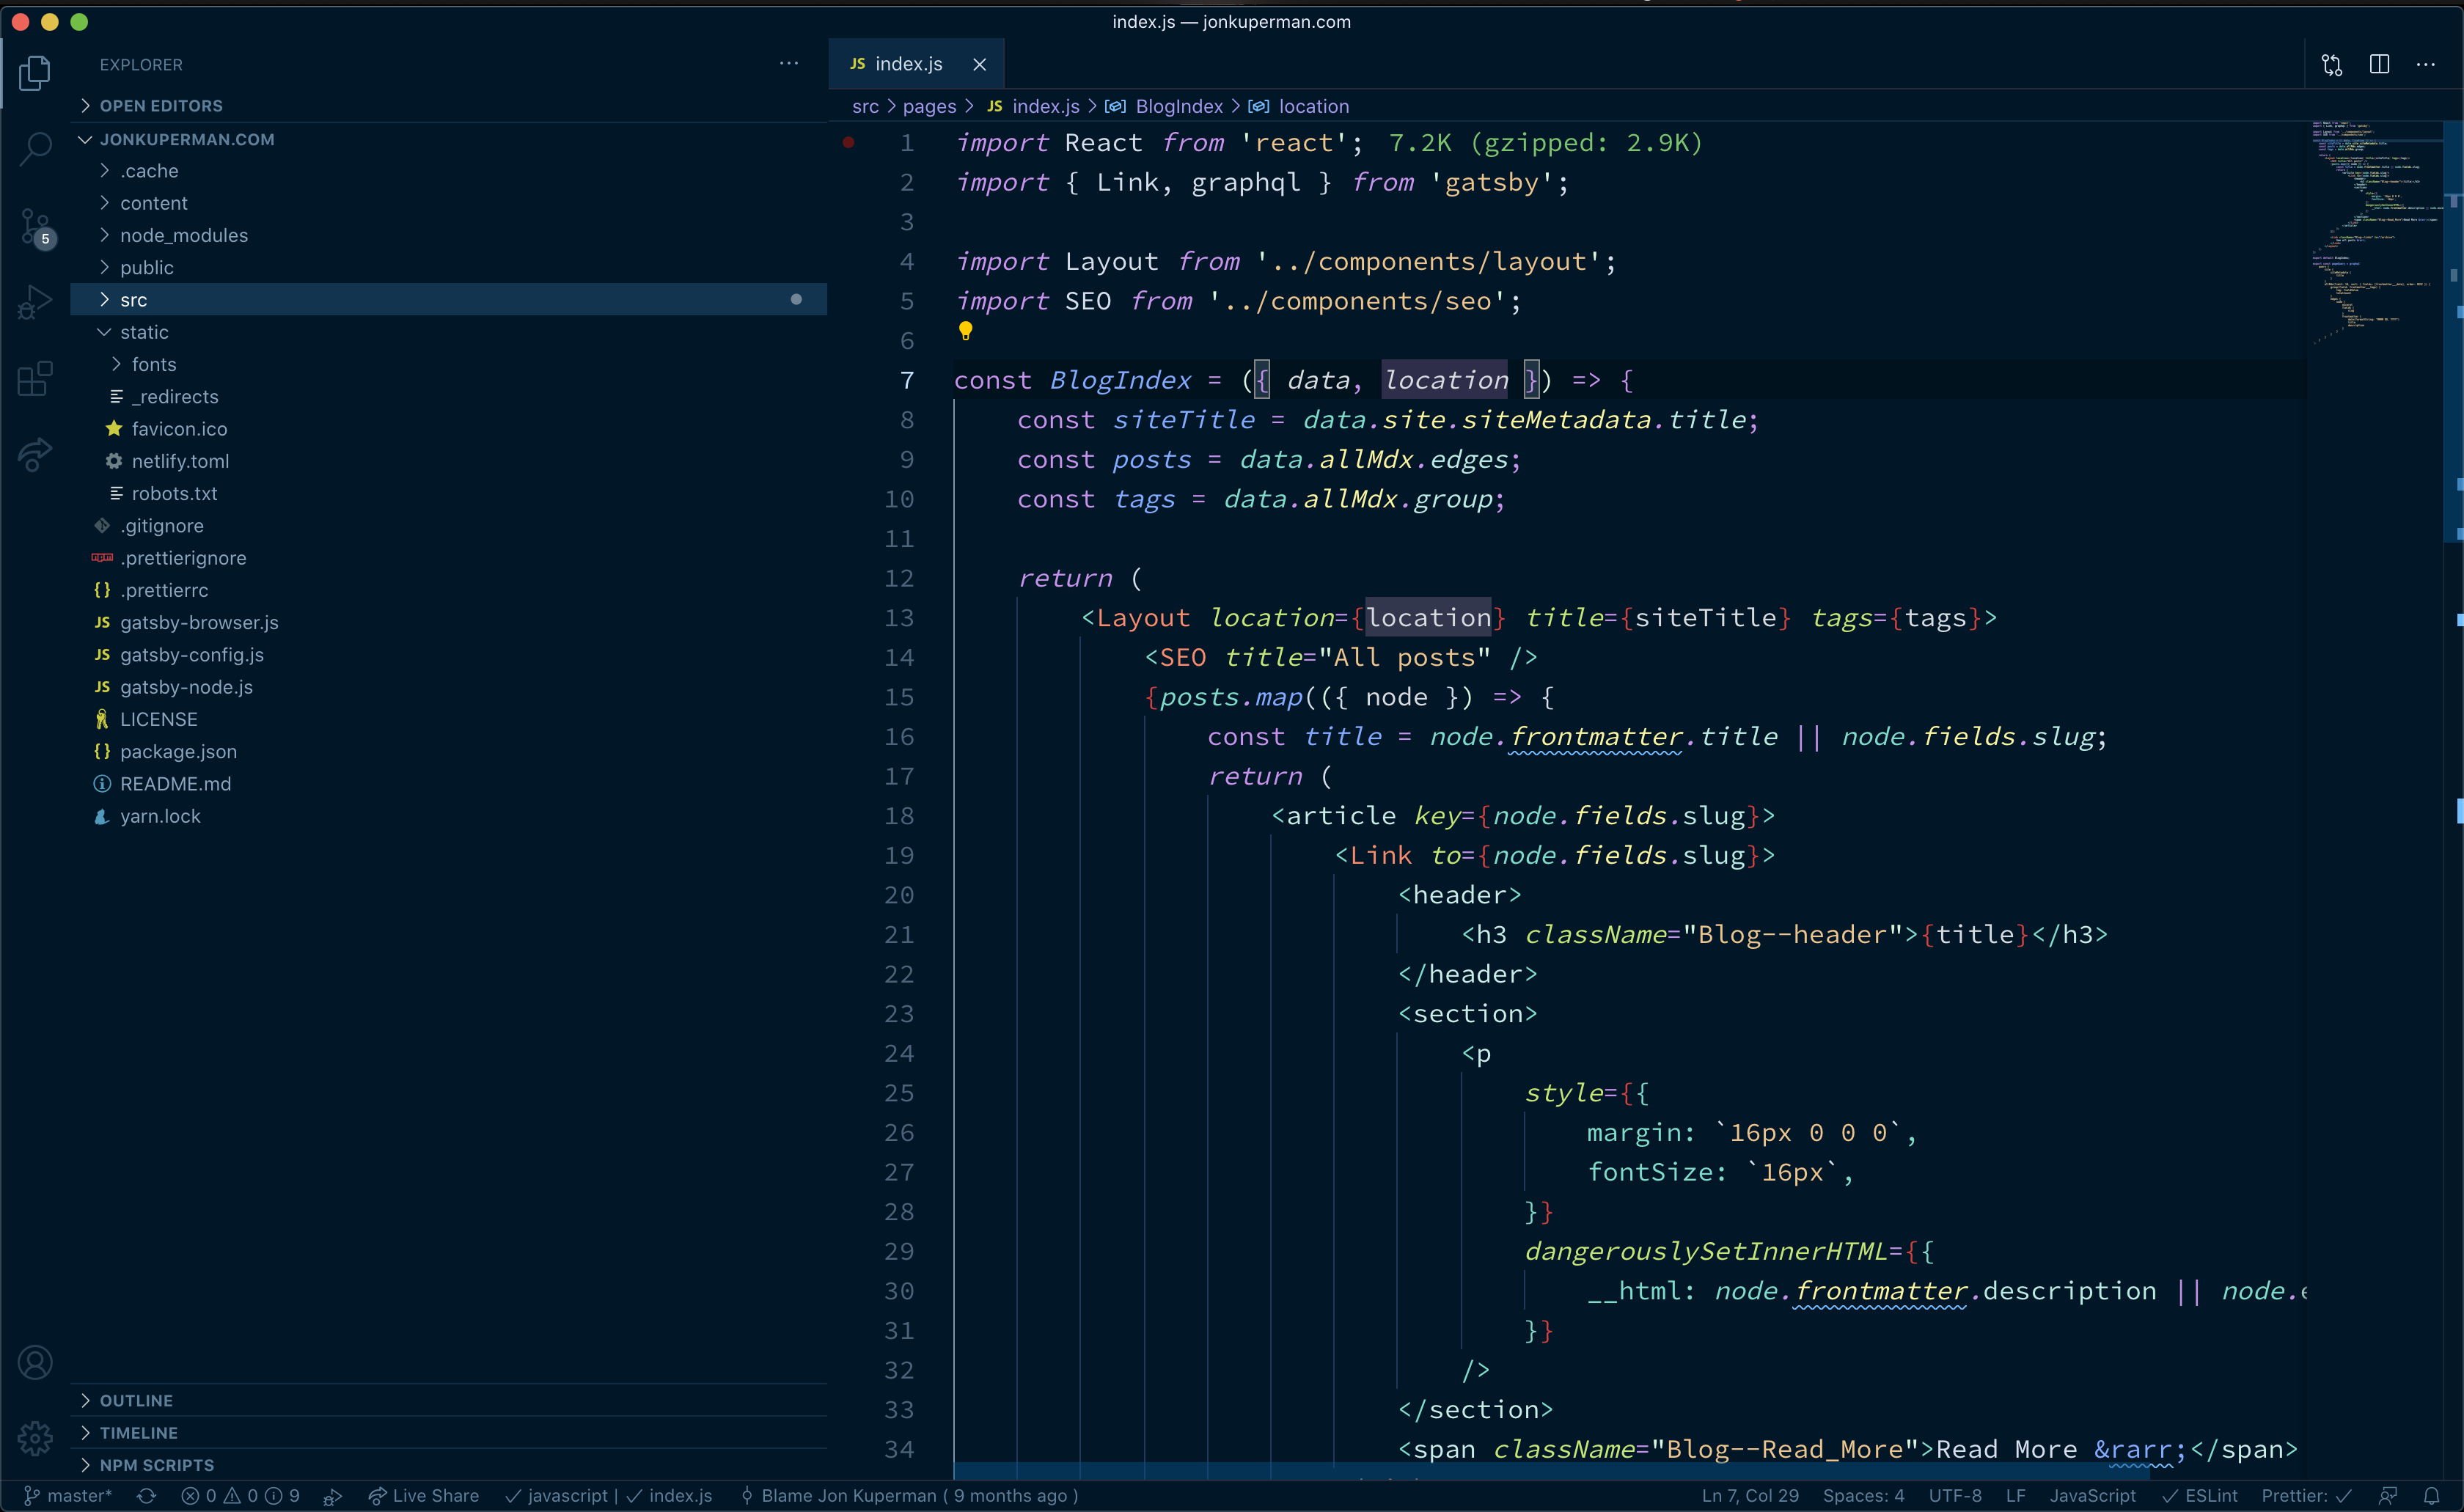Image resolution: width=2464 pixels, height=1512 pixels.
Task: Open editor More Actions ellipsis menu
Action: click(x=2426, y=65)
